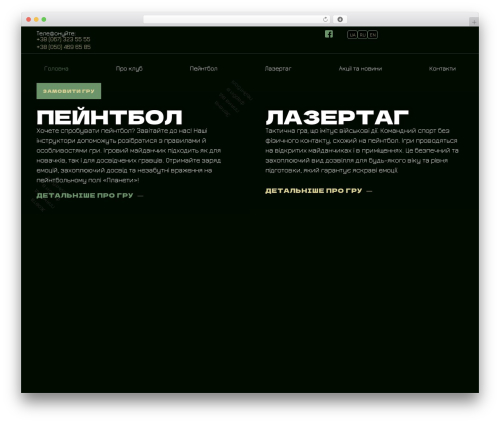Screen dimensions: 500x423
Task: Open Акції та новини menu item
Action: (360, 69)
